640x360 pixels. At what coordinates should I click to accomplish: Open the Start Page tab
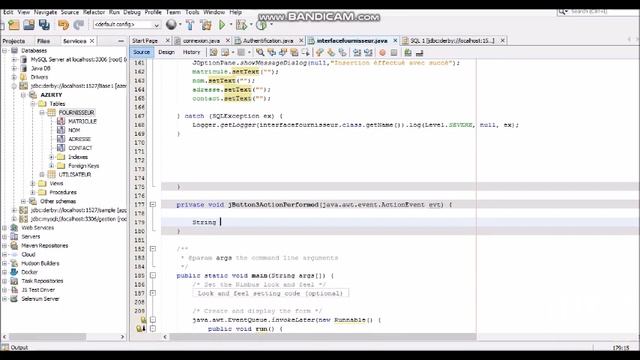145,41
